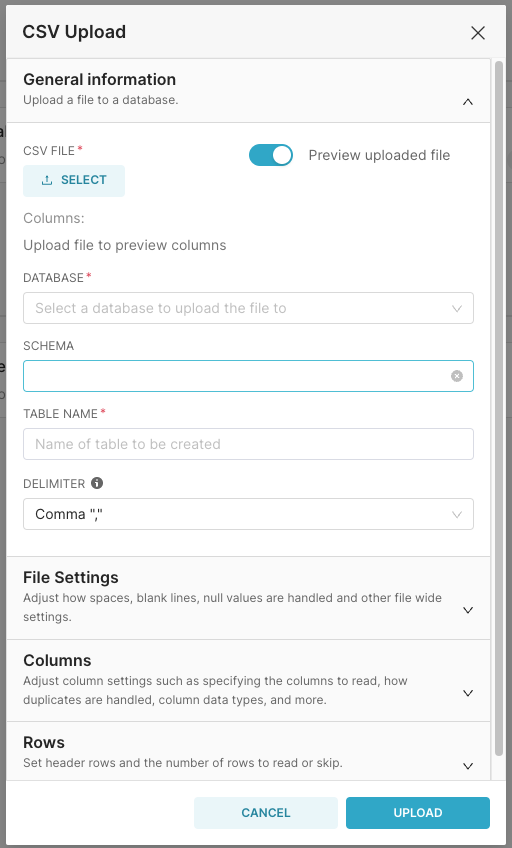This screenshot has width=512, height=848.
Task: Focus the Table Name input field
Action: (248, 444)
